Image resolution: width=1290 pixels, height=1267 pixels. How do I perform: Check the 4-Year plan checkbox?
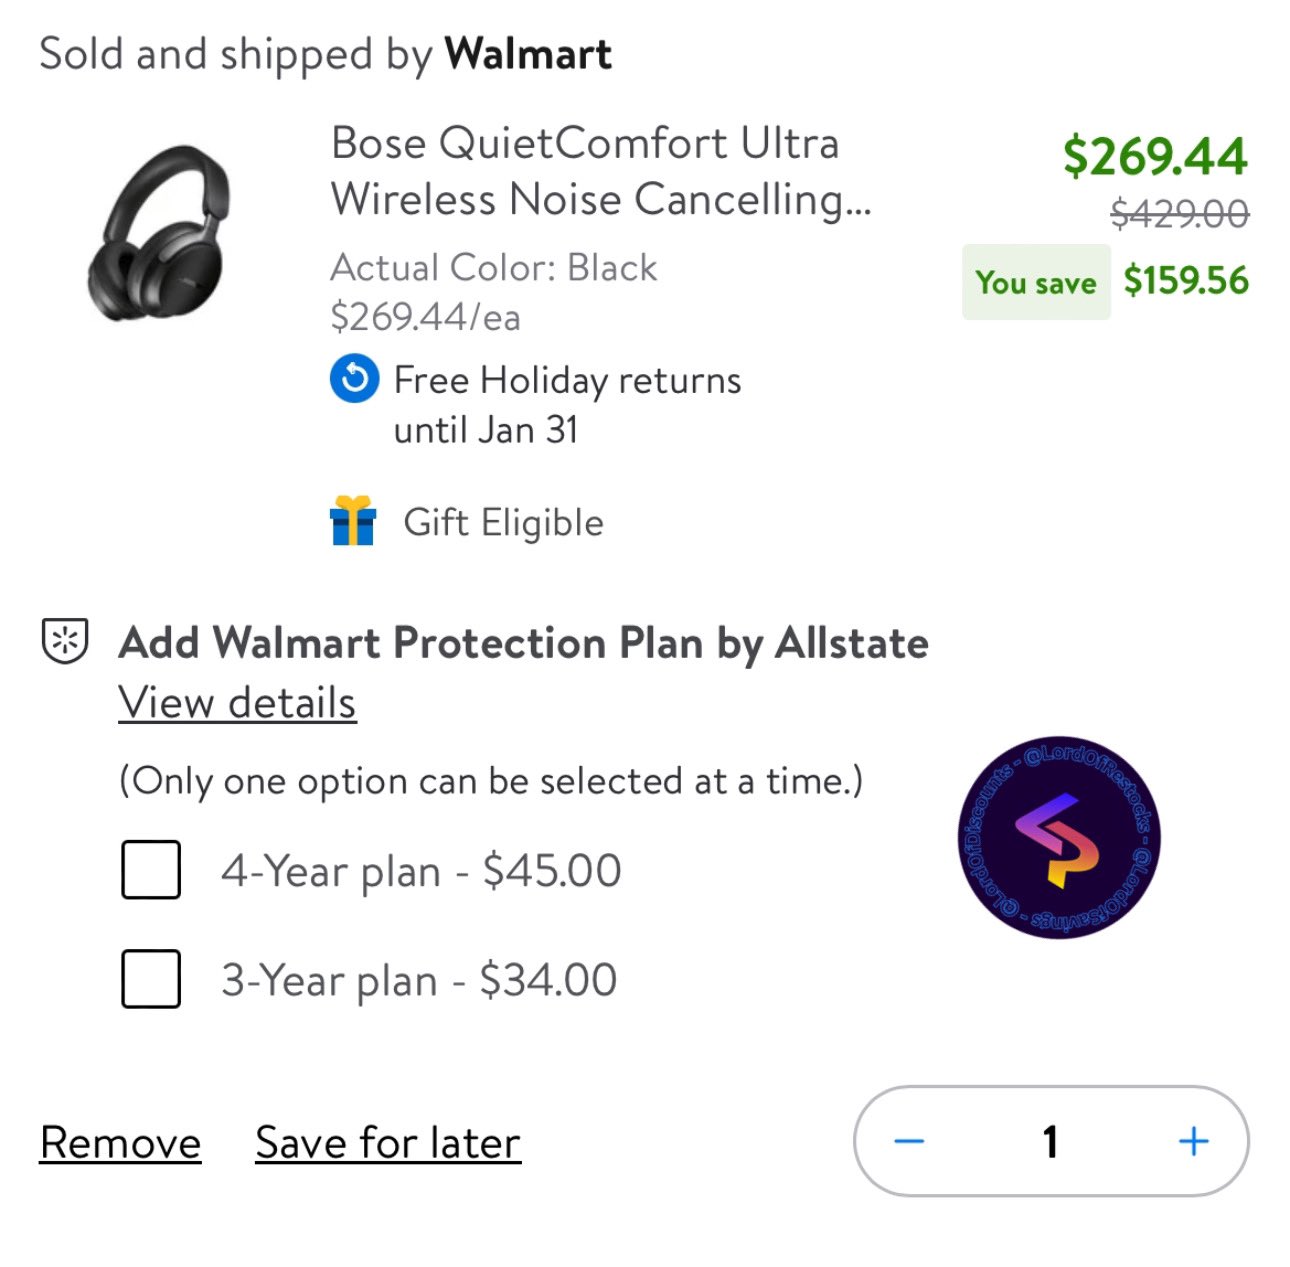coord(151,870)
